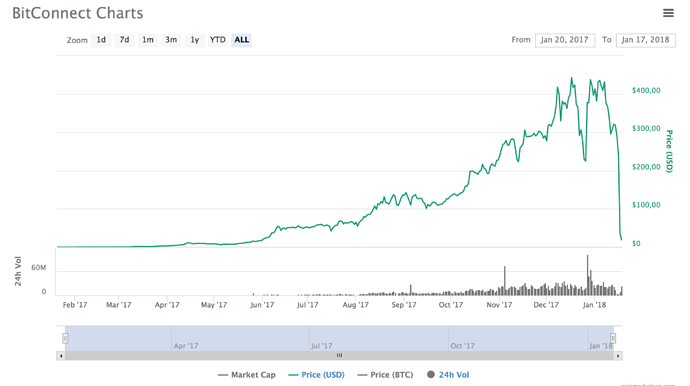This screenshot has height=386, width=690.
Task: Click the left navigator scrollbar arrow
Action: click(x=61, y=356)
